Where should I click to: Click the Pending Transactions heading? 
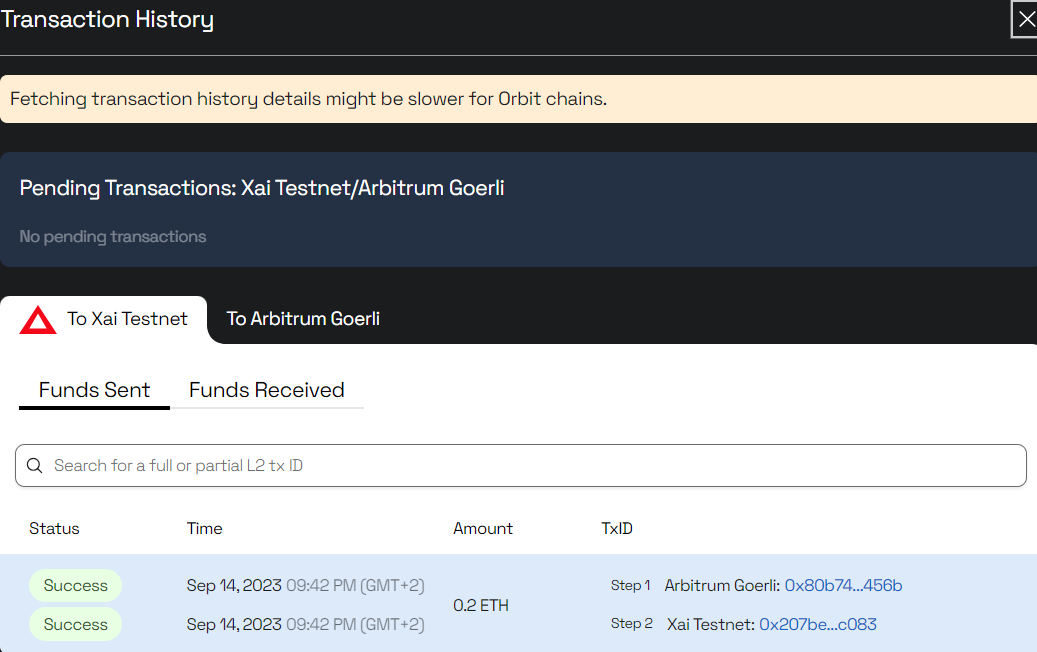(262, 188)
